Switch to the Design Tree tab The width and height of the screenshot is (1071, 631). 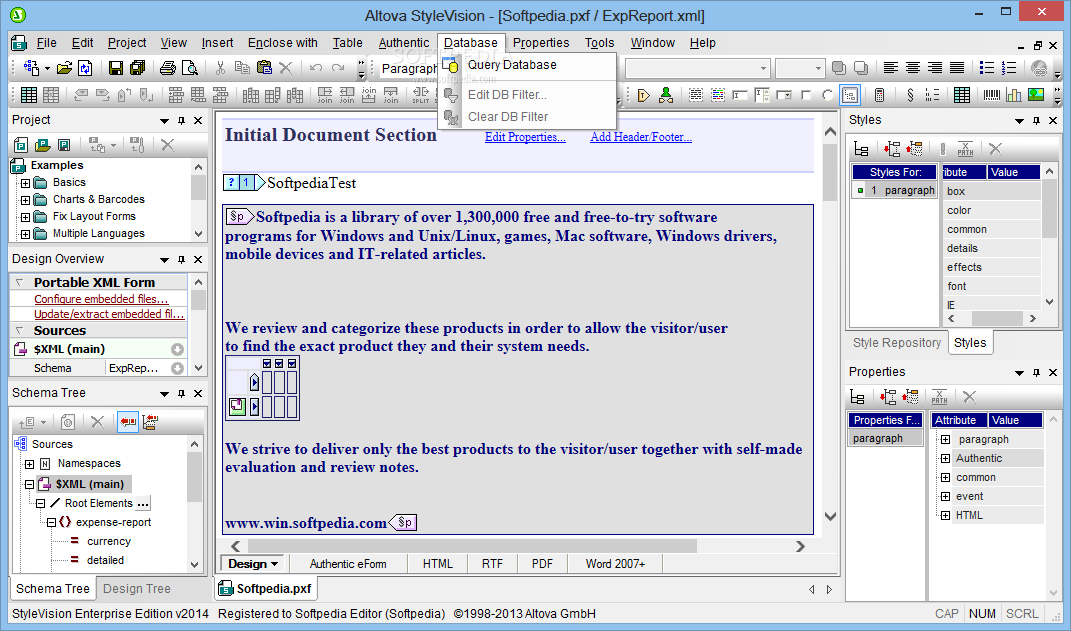[x=137, y=589]
